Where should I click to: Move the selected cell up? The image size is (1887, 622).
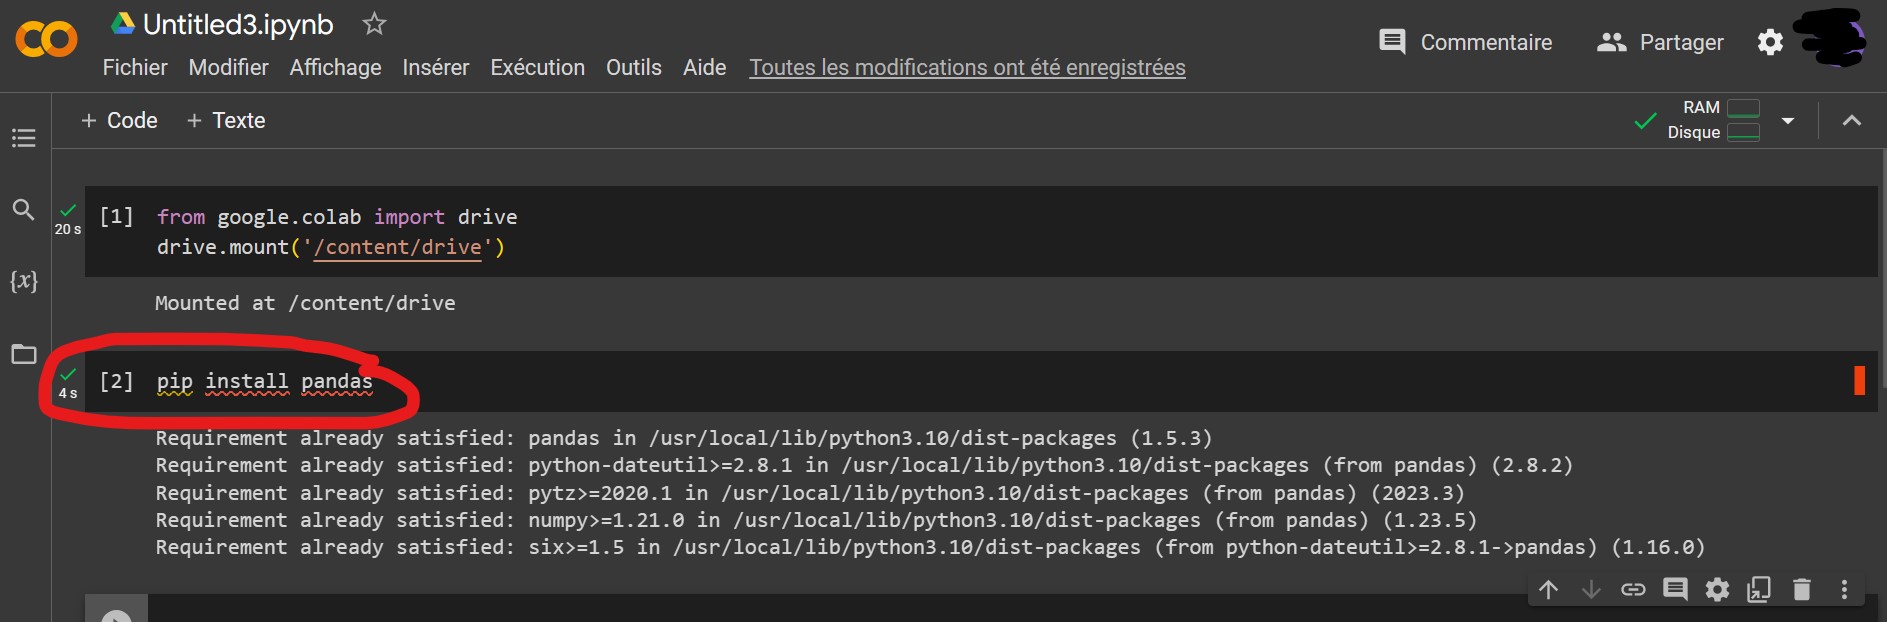(1549, 590)
